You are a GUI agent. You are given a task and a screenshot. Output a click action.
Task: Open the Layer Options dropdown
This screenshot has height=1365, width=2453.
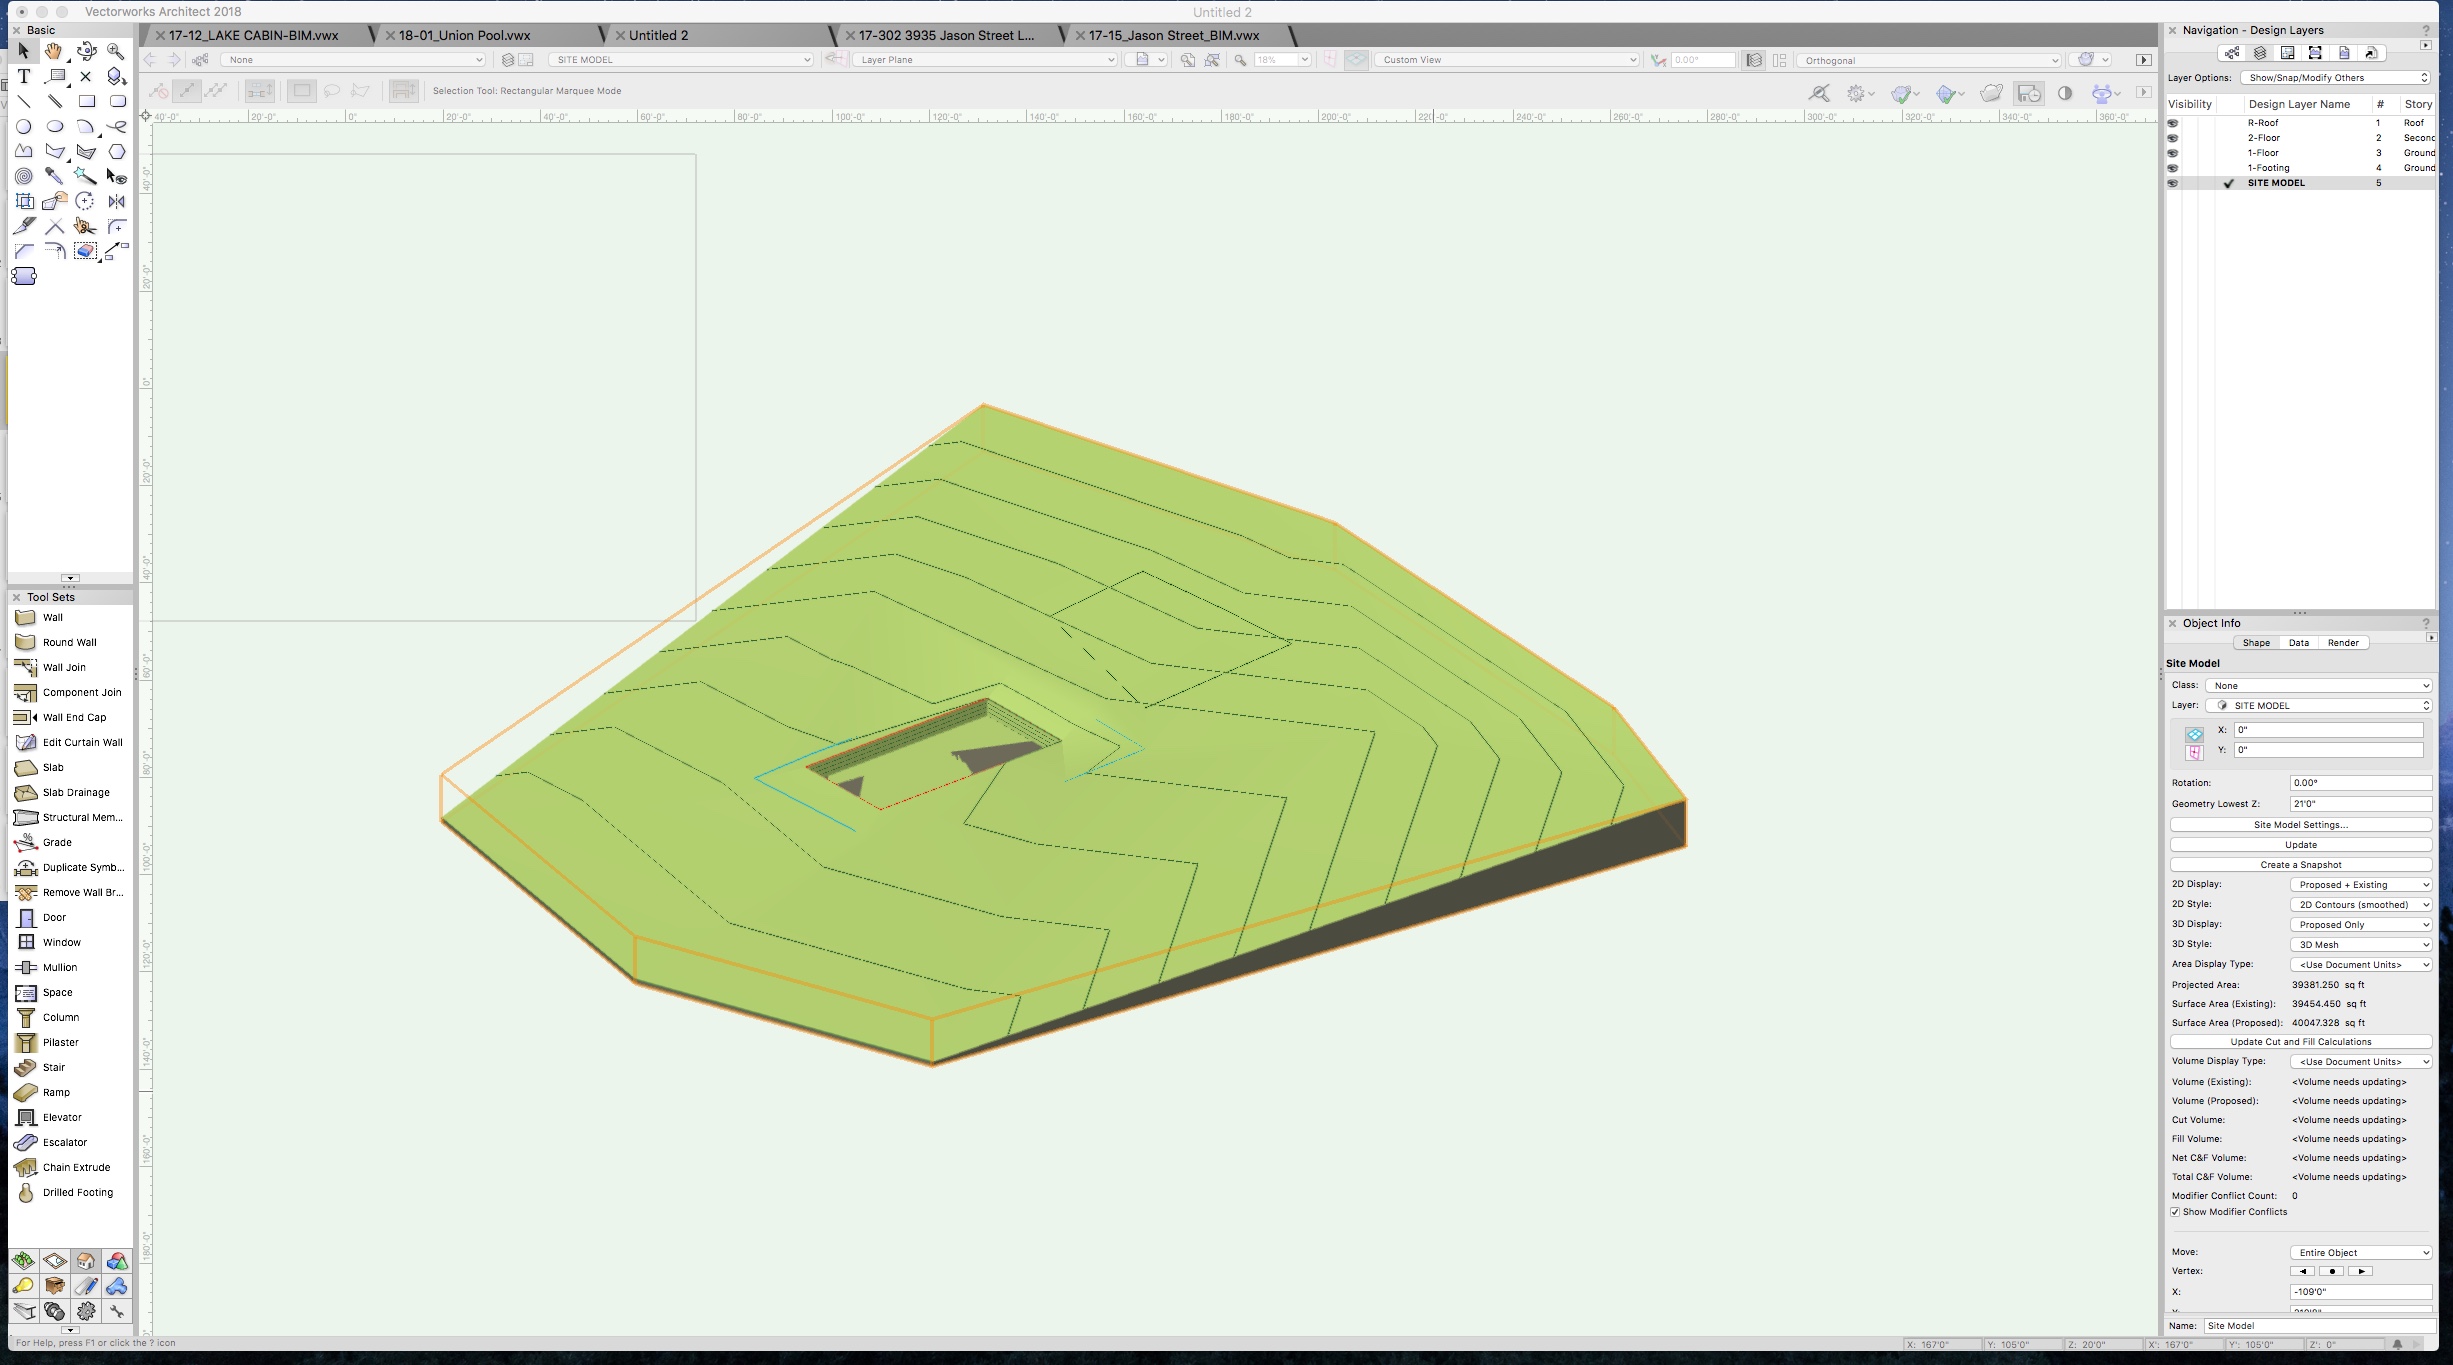click(x=2336, y=77)
